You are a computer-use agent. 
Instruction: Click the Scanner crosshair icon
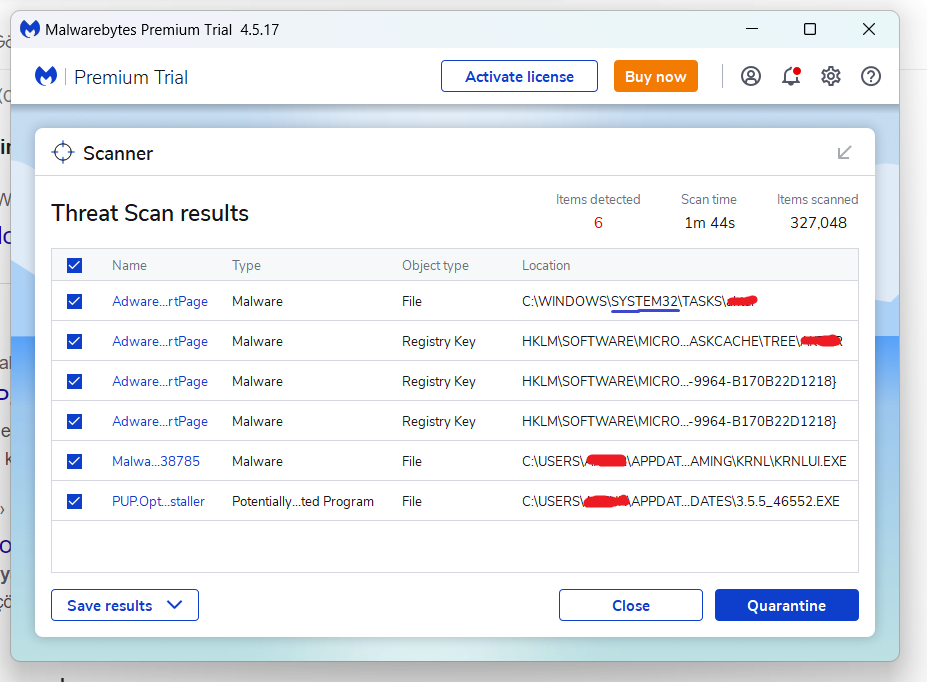coord(63,152)
